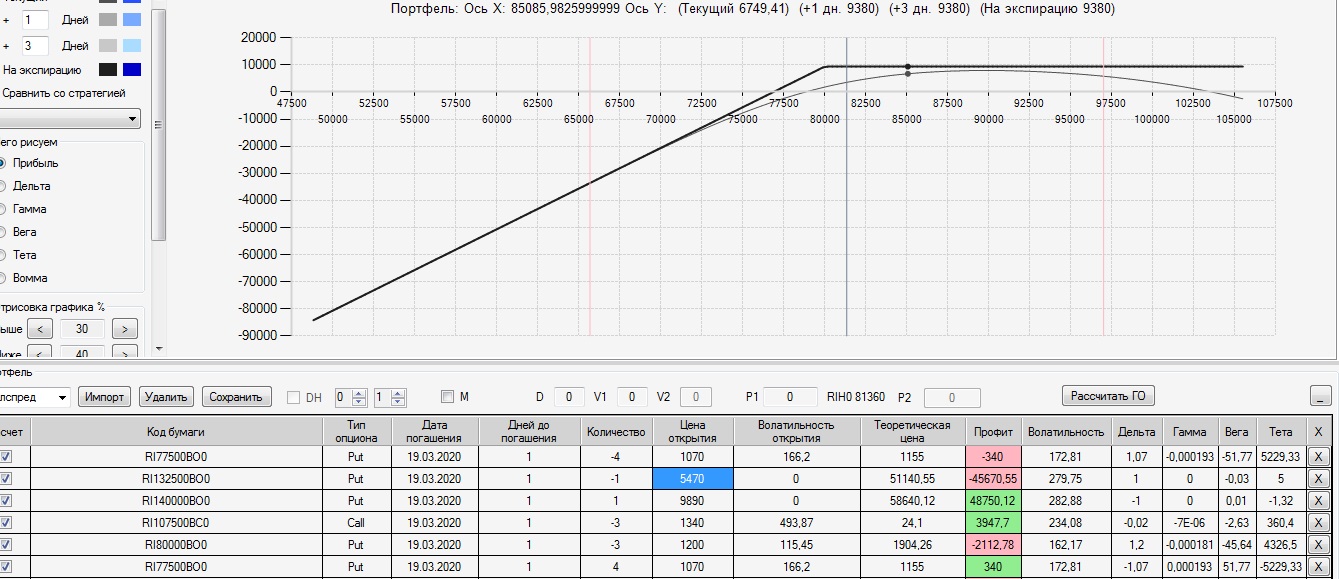Click the days field showing 3

(x=35, y=46)
